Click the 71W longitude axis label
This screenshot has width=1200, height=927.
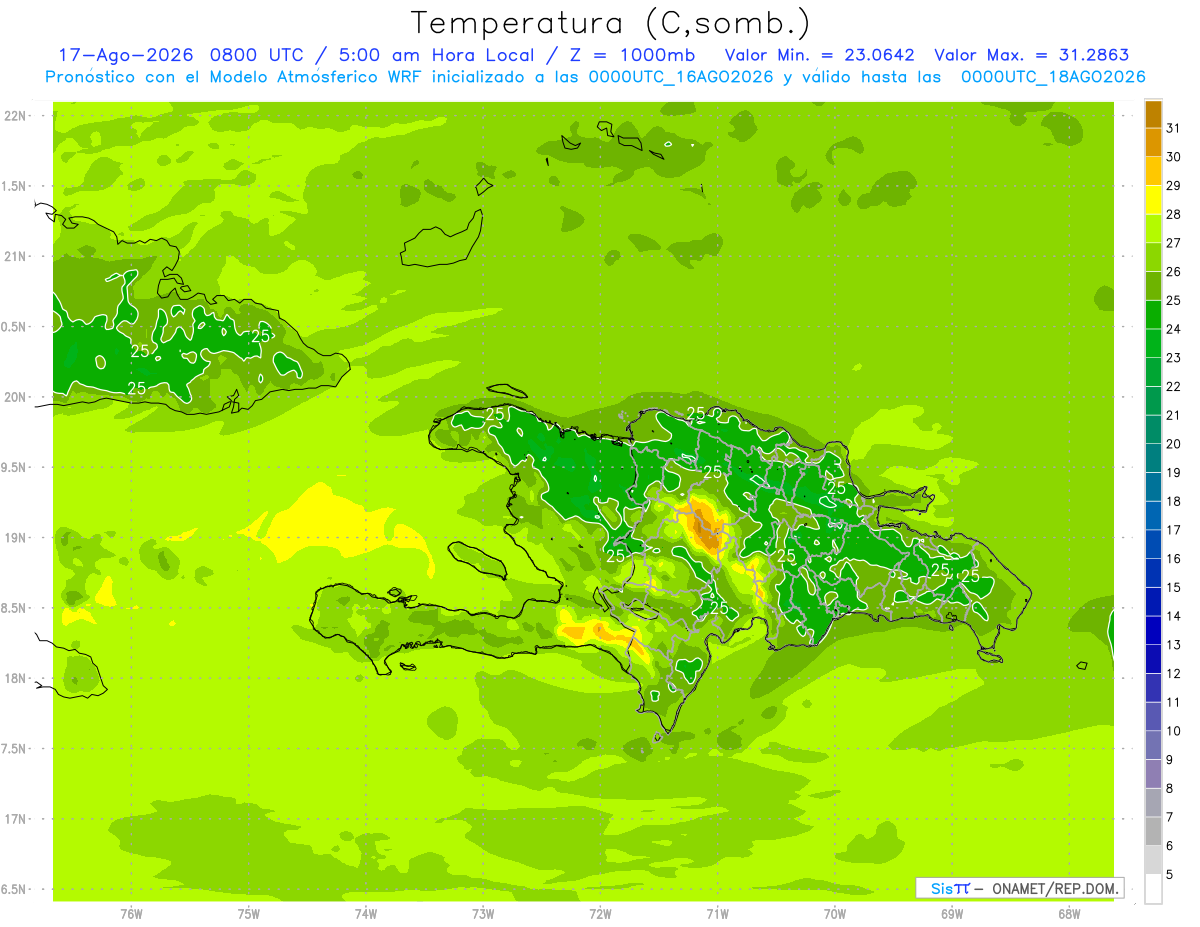coord(717,914)
